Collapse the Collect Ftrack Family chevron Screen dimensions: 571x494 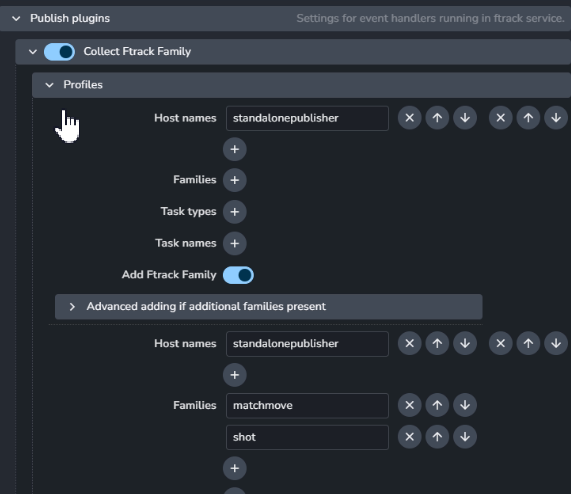tap(33, 52)
